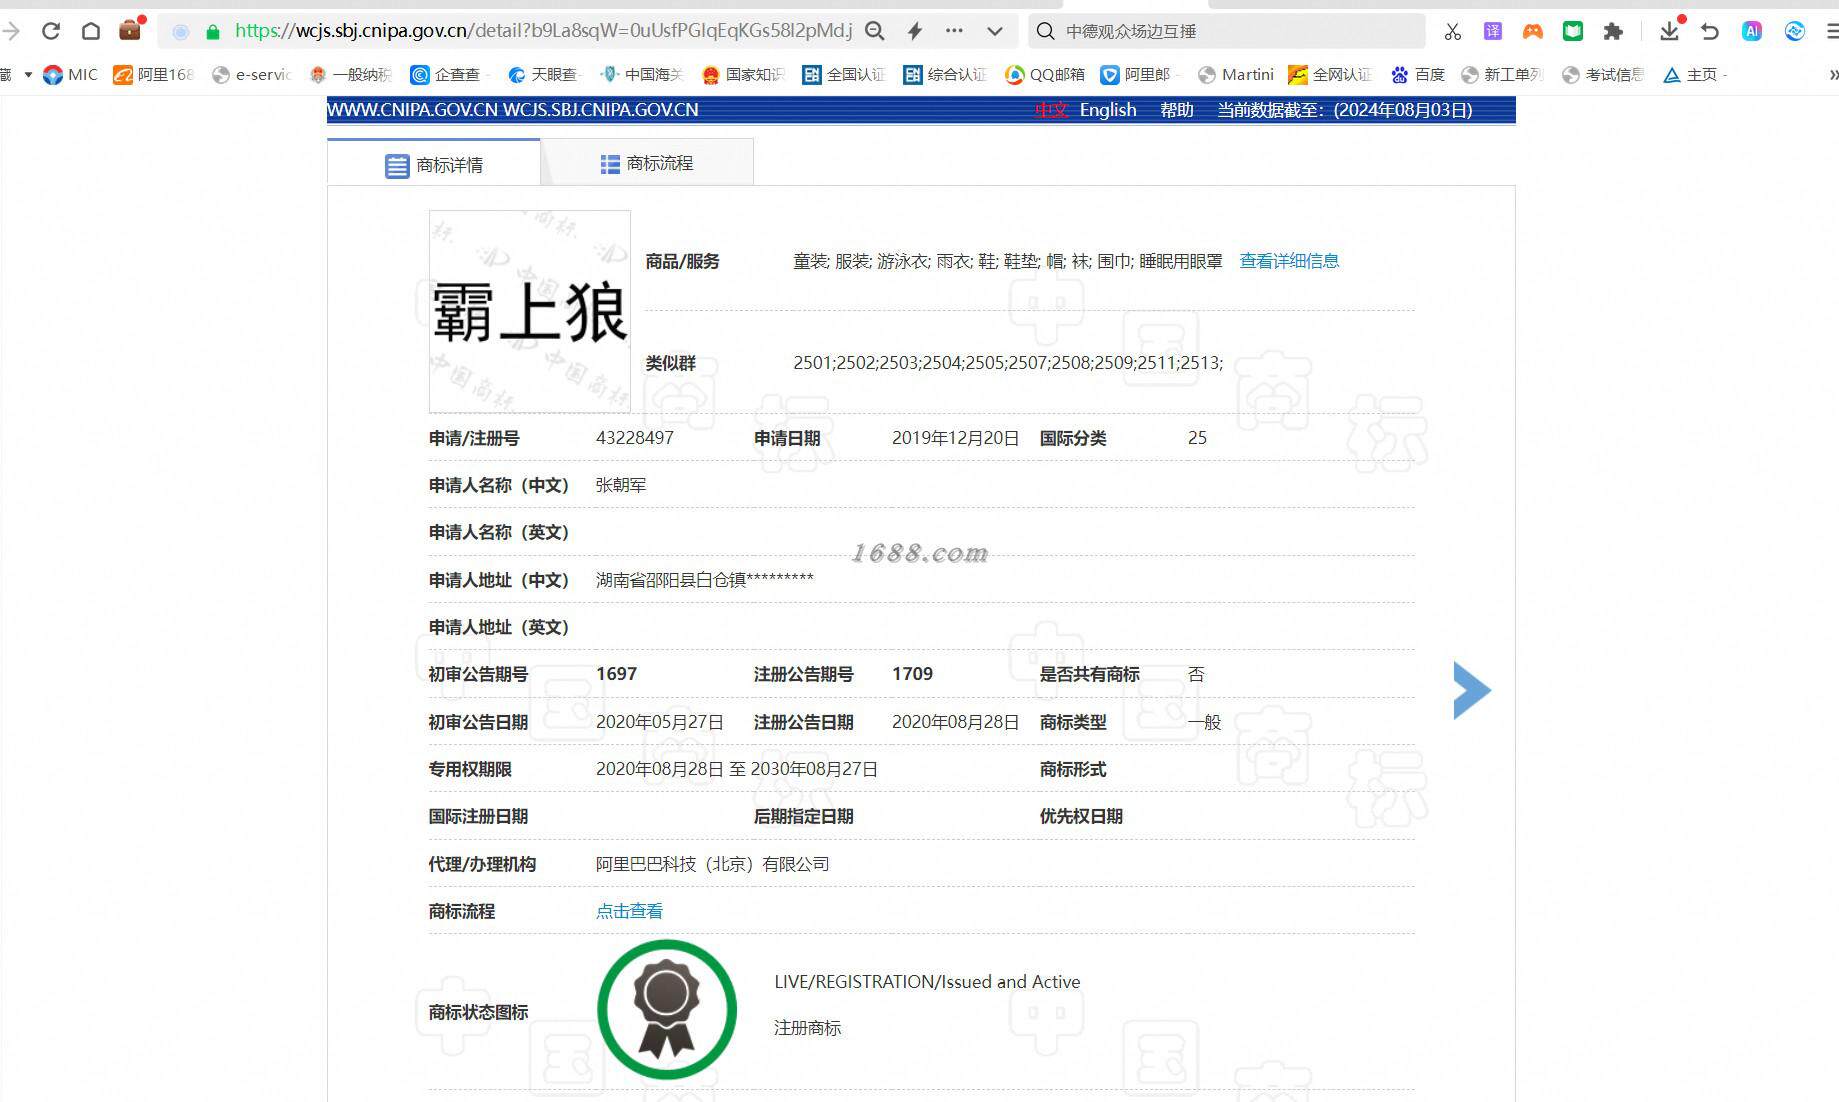The width and height of the screenshot is (1839, 1102).
Task: Open the AI assistant toolbar icon
Action: (x=1752, y=31)
